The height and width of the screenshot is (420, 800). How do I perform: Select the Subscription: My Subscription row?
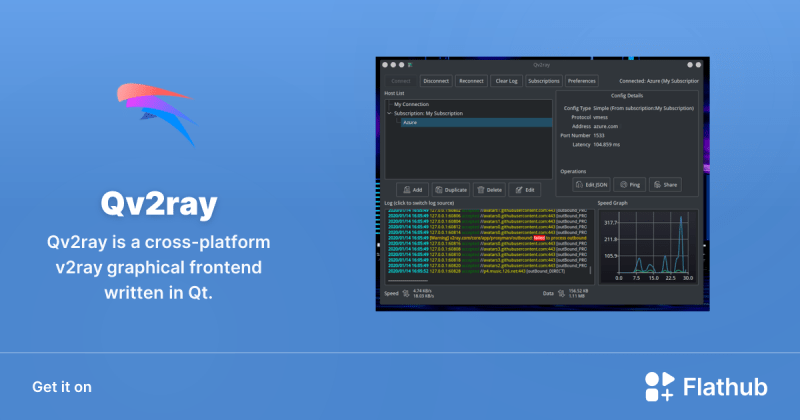pyautogui.click(x=428, y=113)
